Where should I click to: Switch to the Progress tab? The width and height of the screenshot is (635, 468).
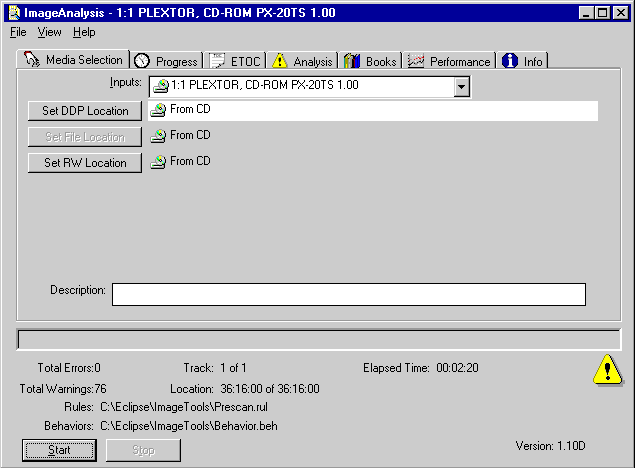point(168,61)
